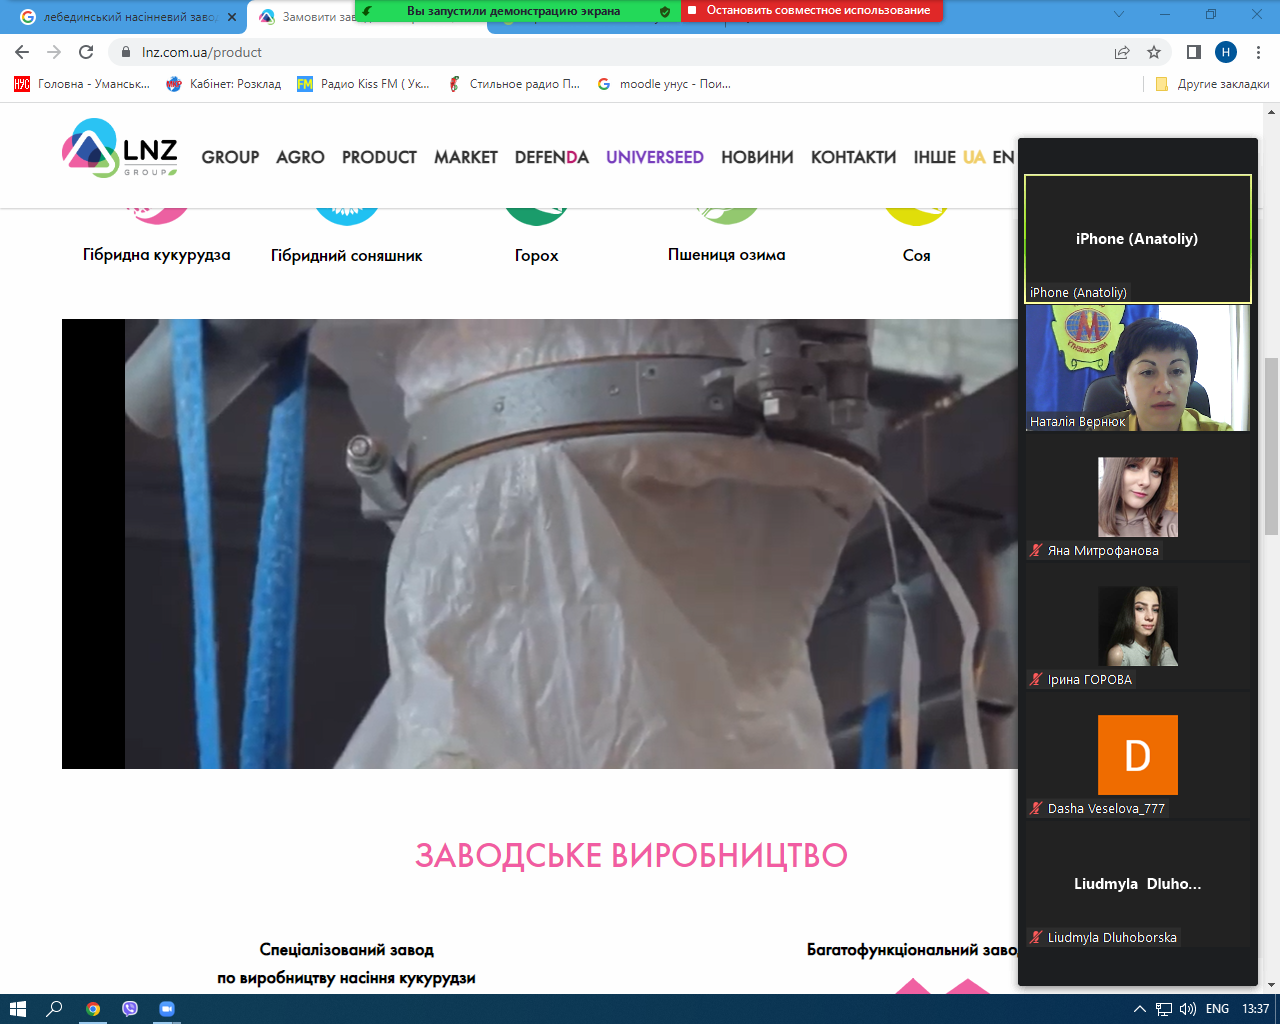This screenshot has width=1280, height=1024.
Task: Select iPhone (Anatoliy) participant tile
Action: 1138,239
